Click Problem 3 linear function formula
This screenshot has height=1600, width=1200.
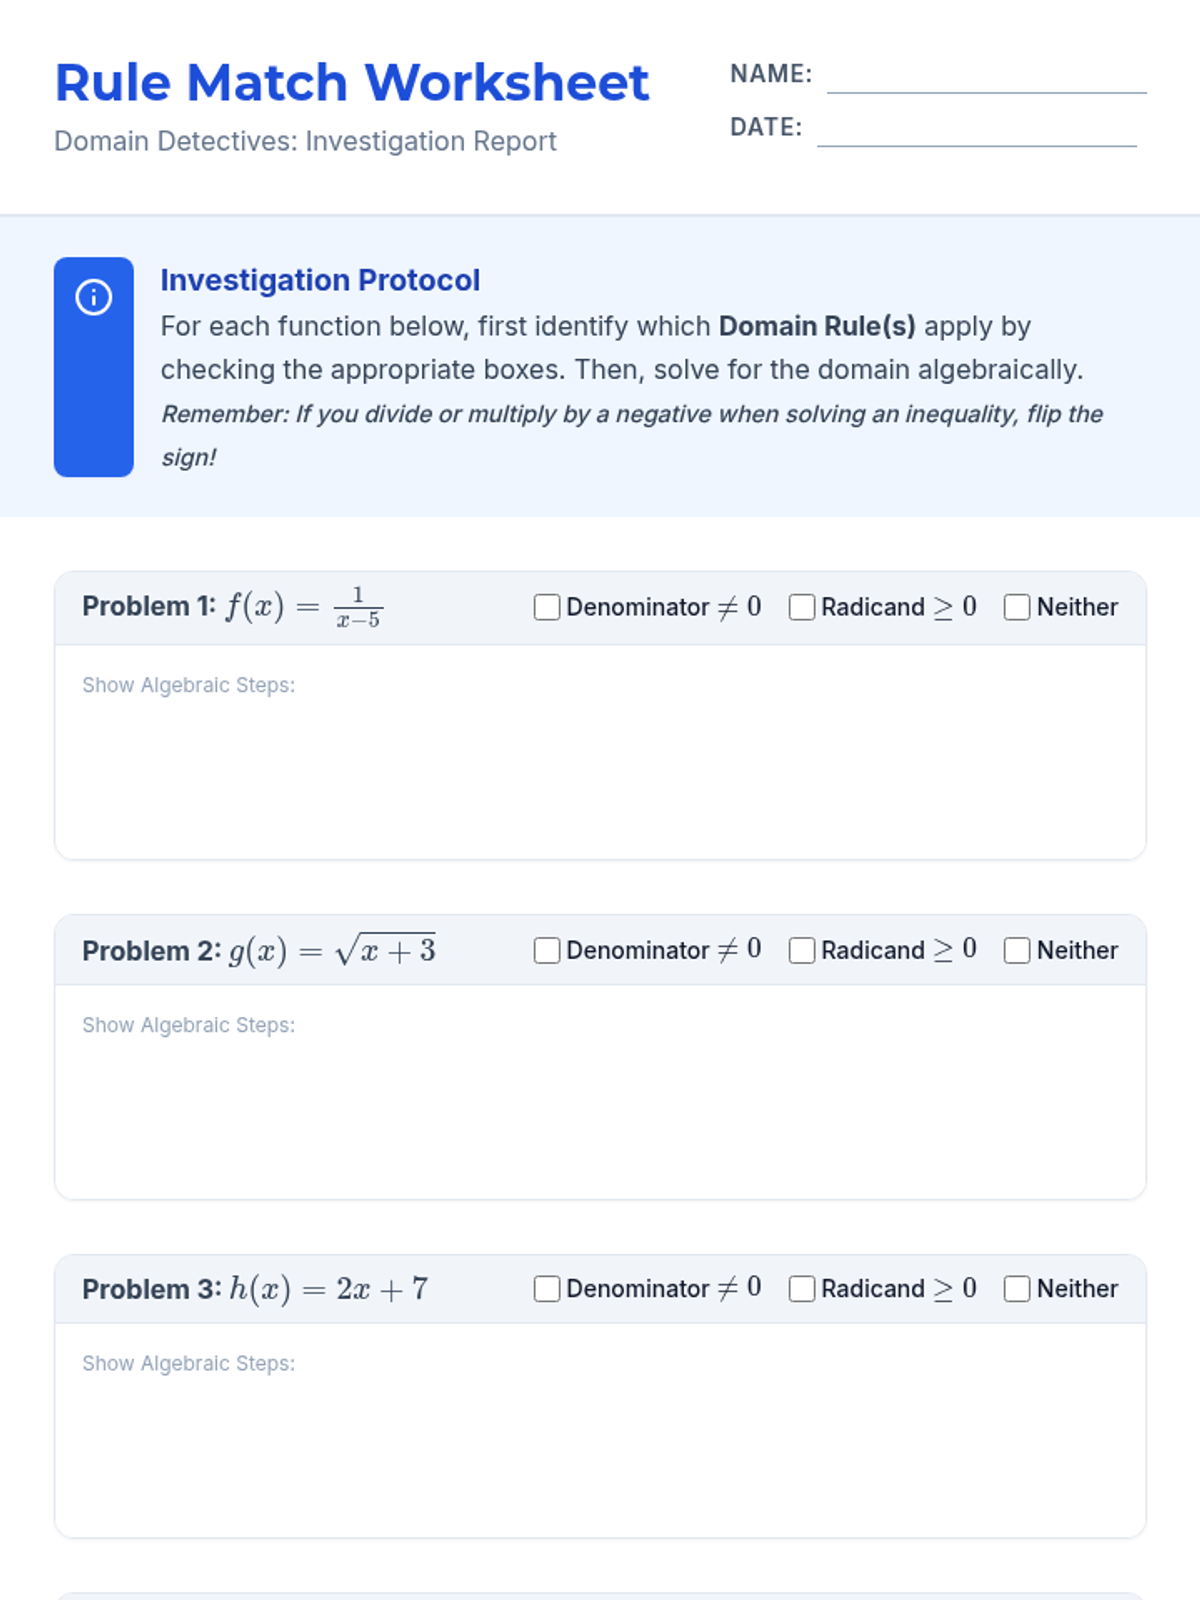328,1289
